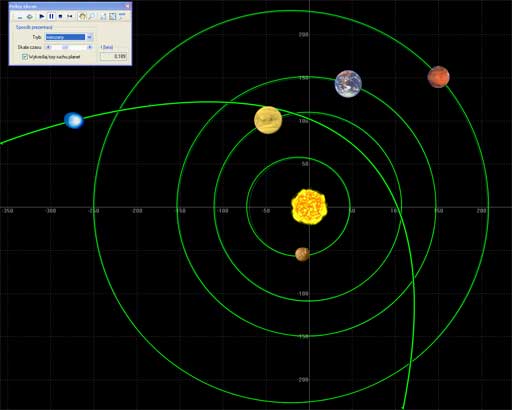Click the Sun at the center
This screenshot has width=512, height=410.
pos(309,207)
